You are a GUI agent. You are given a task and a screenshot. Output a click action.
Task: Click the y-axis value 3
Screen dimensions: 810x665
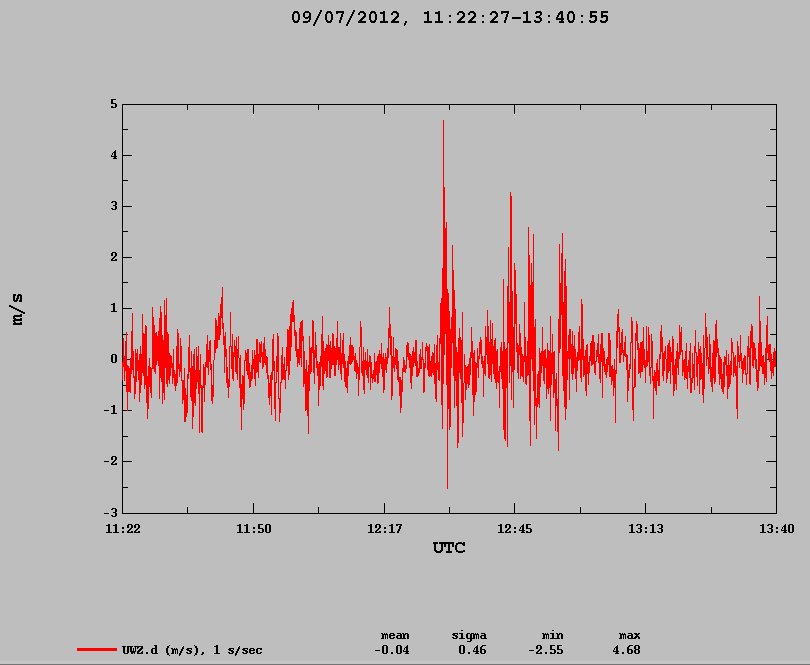pyautogui.click(x=114, y=206)
